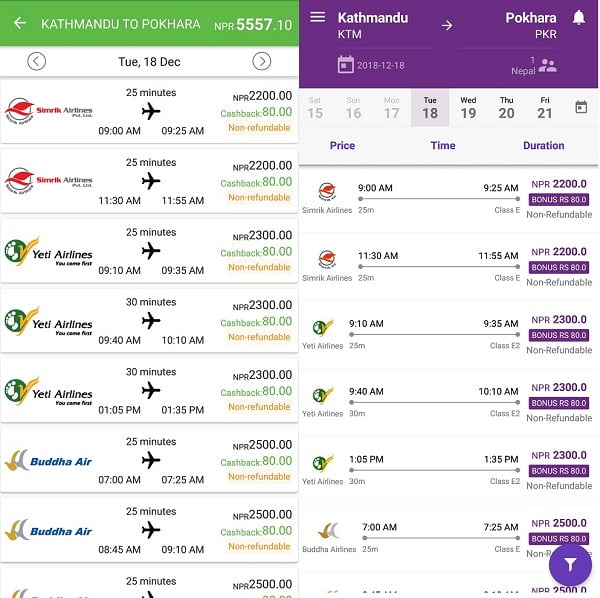The height and width of the screenshot is (598, 600).
Task: Tap the notification bell icon
Action: point(579,18)
